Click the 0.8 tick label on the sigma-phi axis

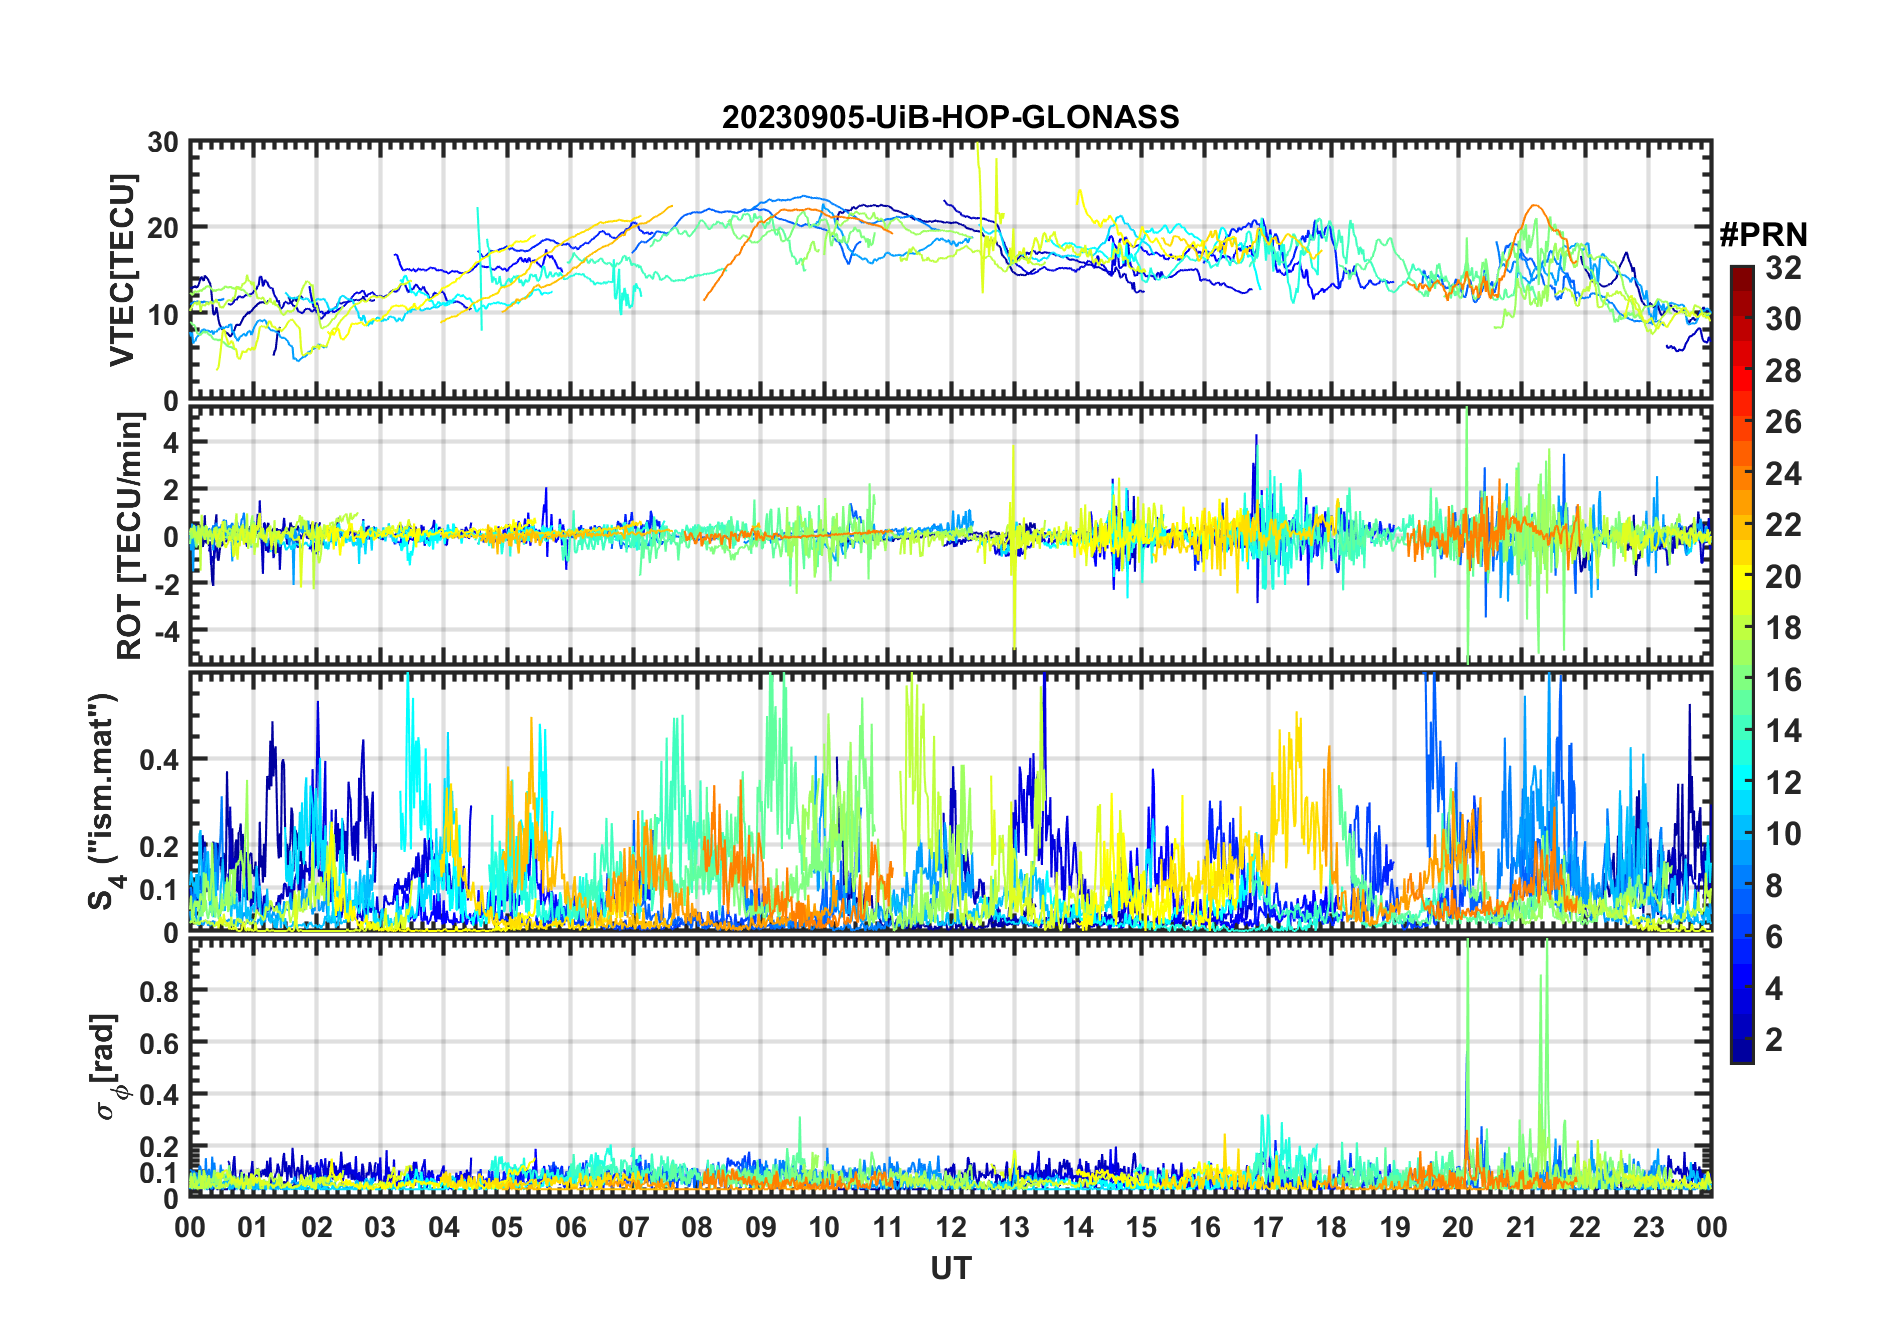point(160,991)
